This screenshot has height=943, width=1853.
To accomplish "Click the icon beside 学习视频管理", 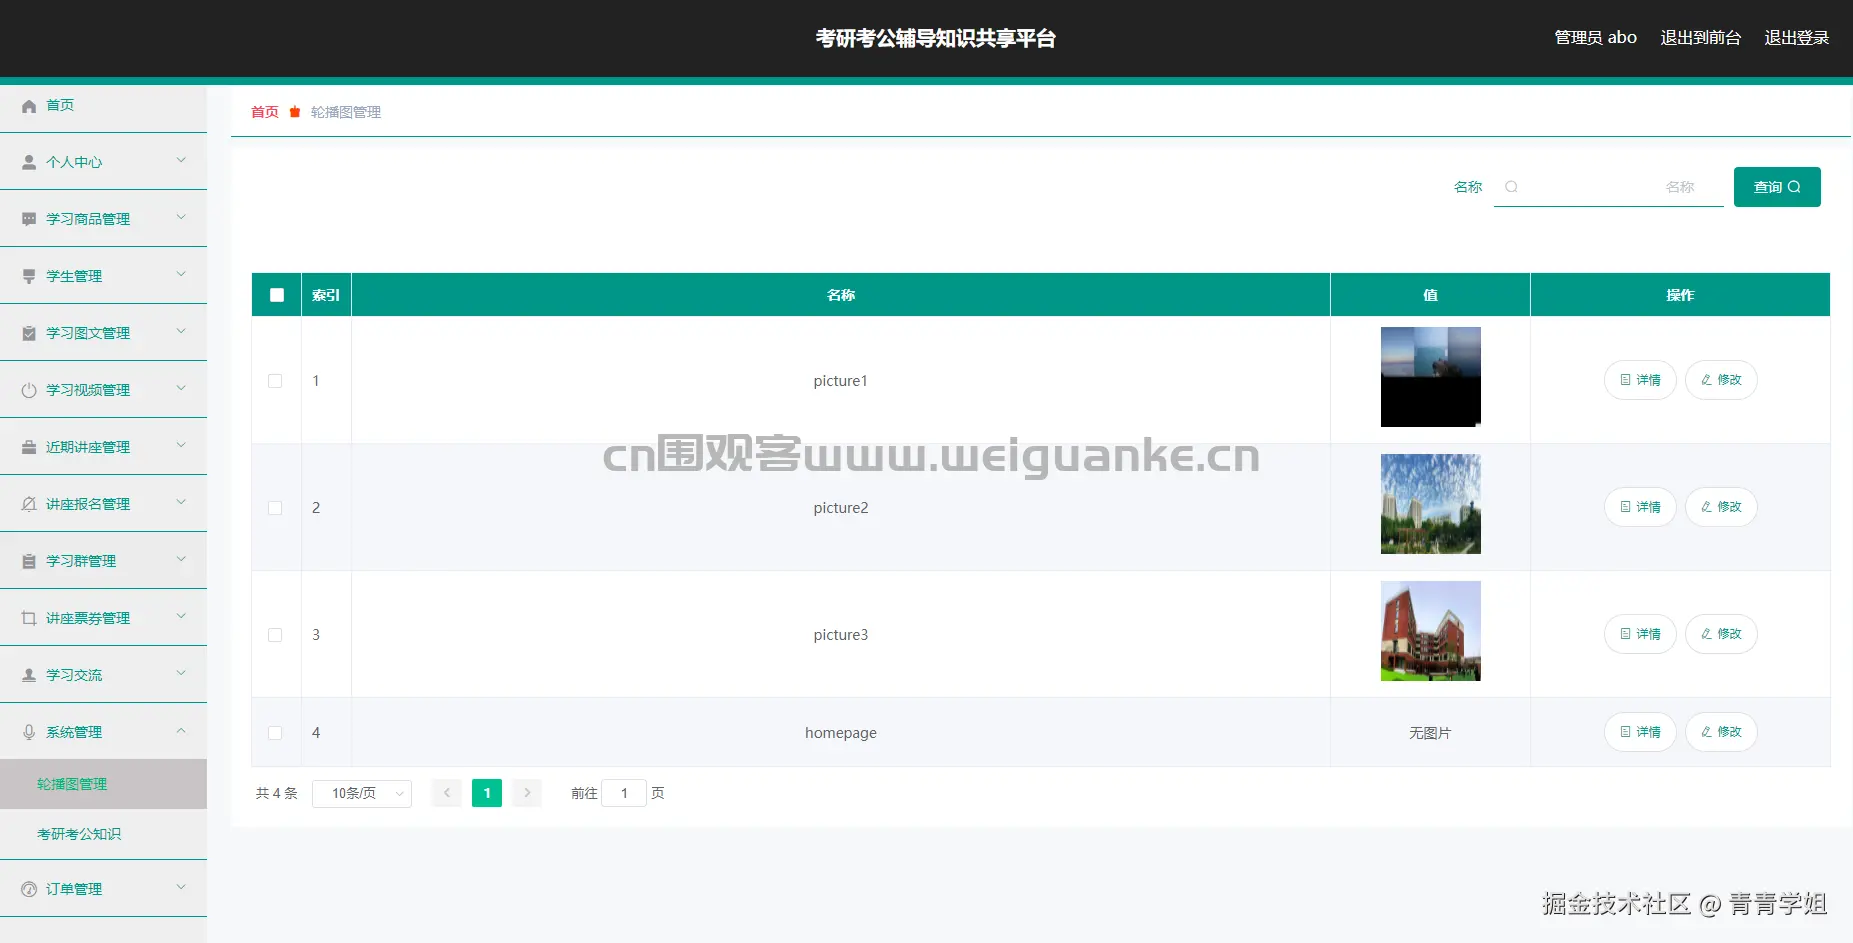I will click(x=28, y=390).
